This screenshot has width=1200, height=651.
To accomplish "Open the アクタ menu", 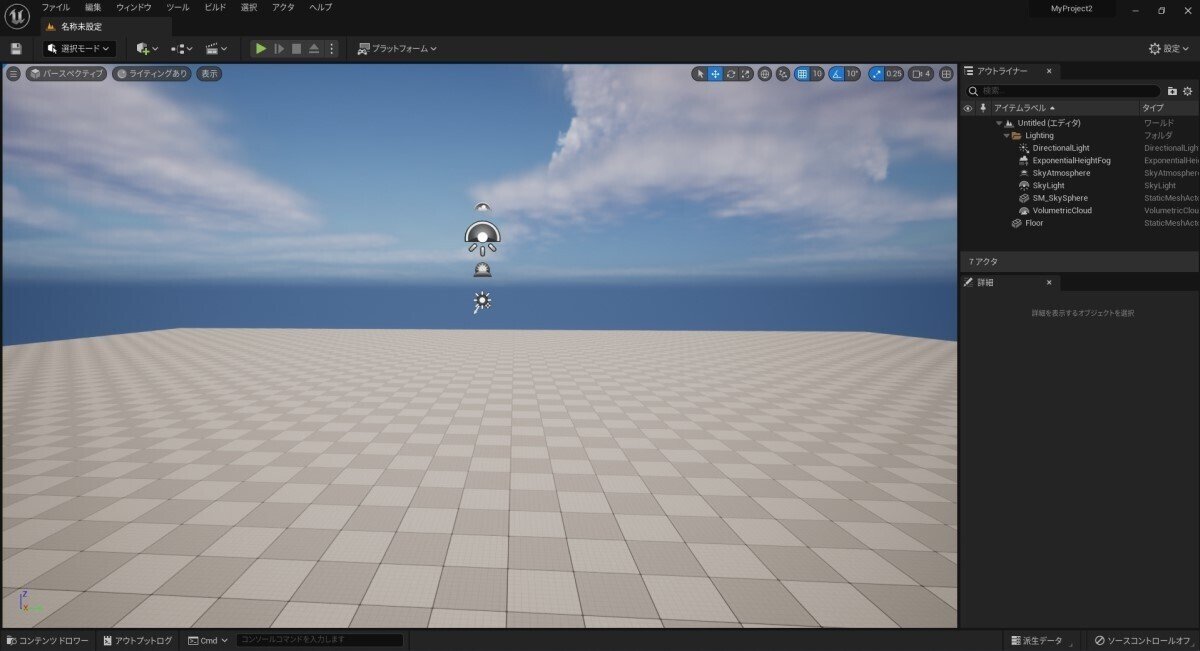I will (283, 7).
